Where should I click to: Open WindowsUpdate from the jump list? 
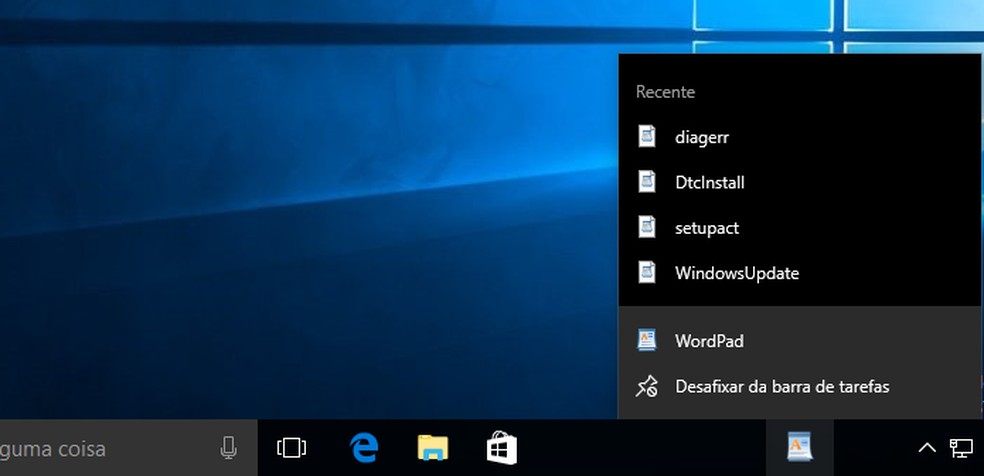click(800, 273)
